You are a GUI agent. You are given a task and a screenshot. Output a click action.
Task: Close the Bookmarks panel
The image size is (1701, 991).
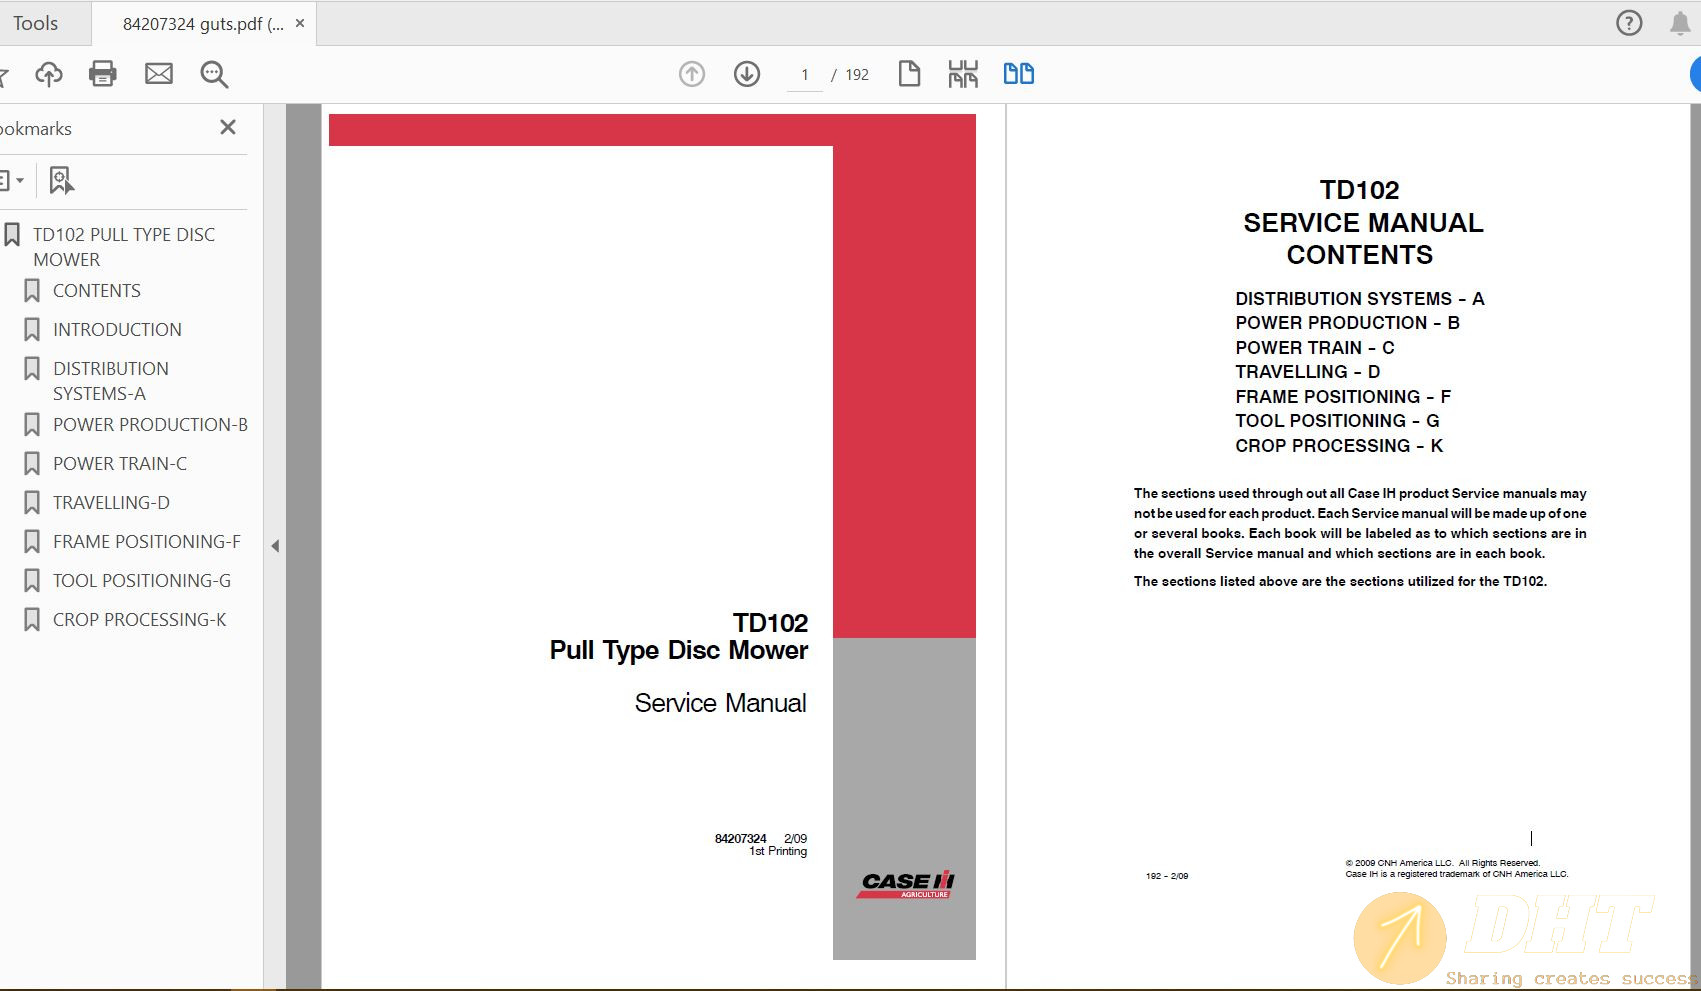click(228, 127)
